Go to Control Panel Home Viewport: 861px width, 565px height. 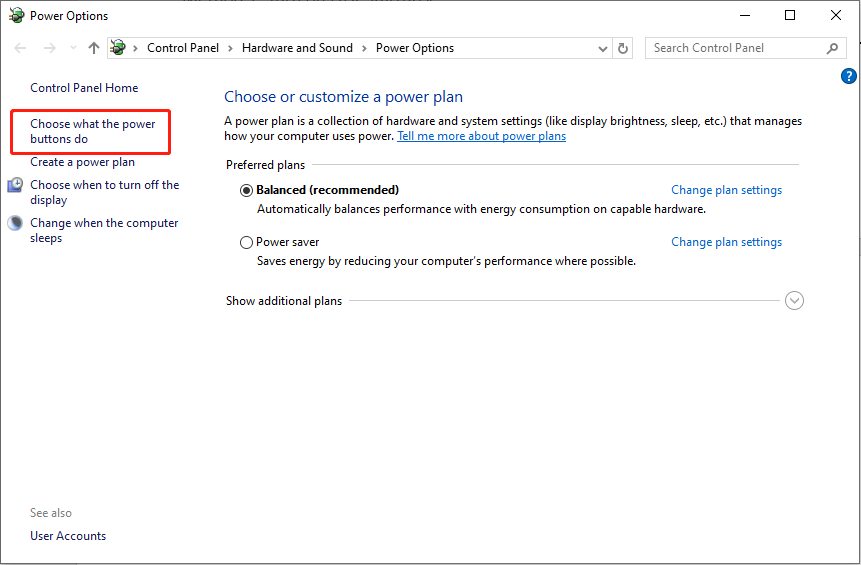[x=84, y=88]
